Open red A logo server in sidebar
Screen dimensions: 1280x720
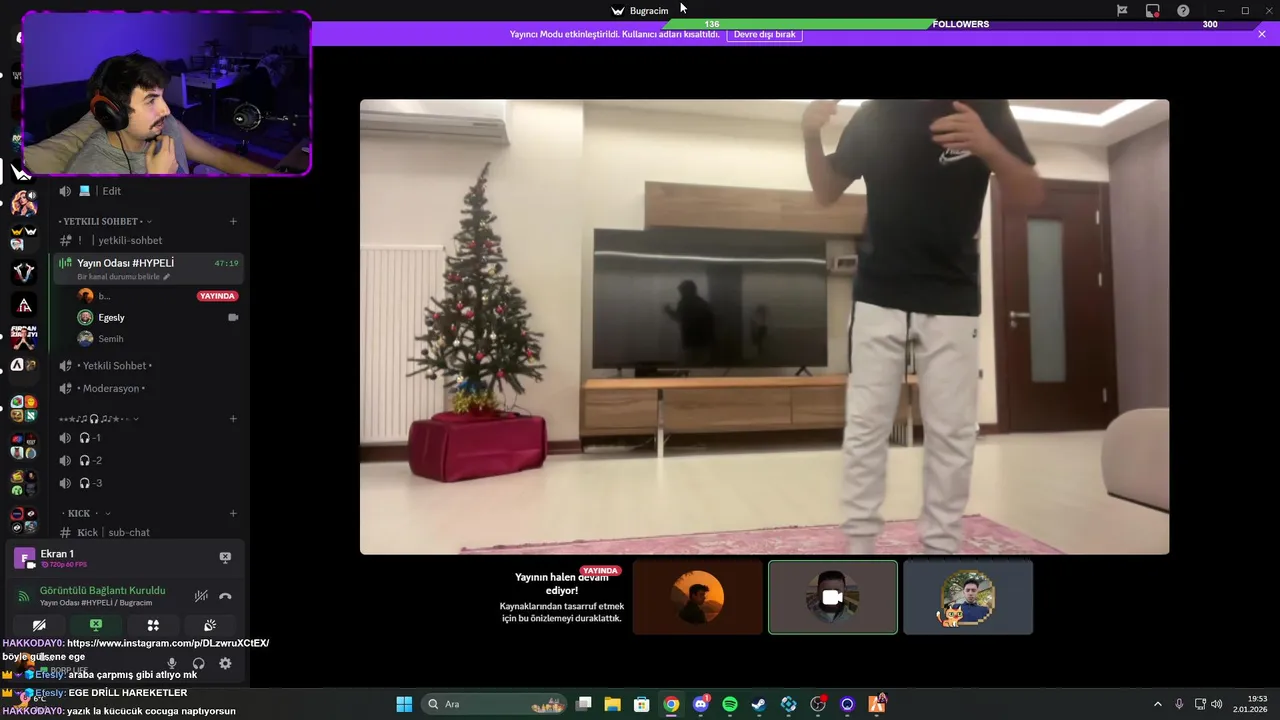click(x=24, y=304)
